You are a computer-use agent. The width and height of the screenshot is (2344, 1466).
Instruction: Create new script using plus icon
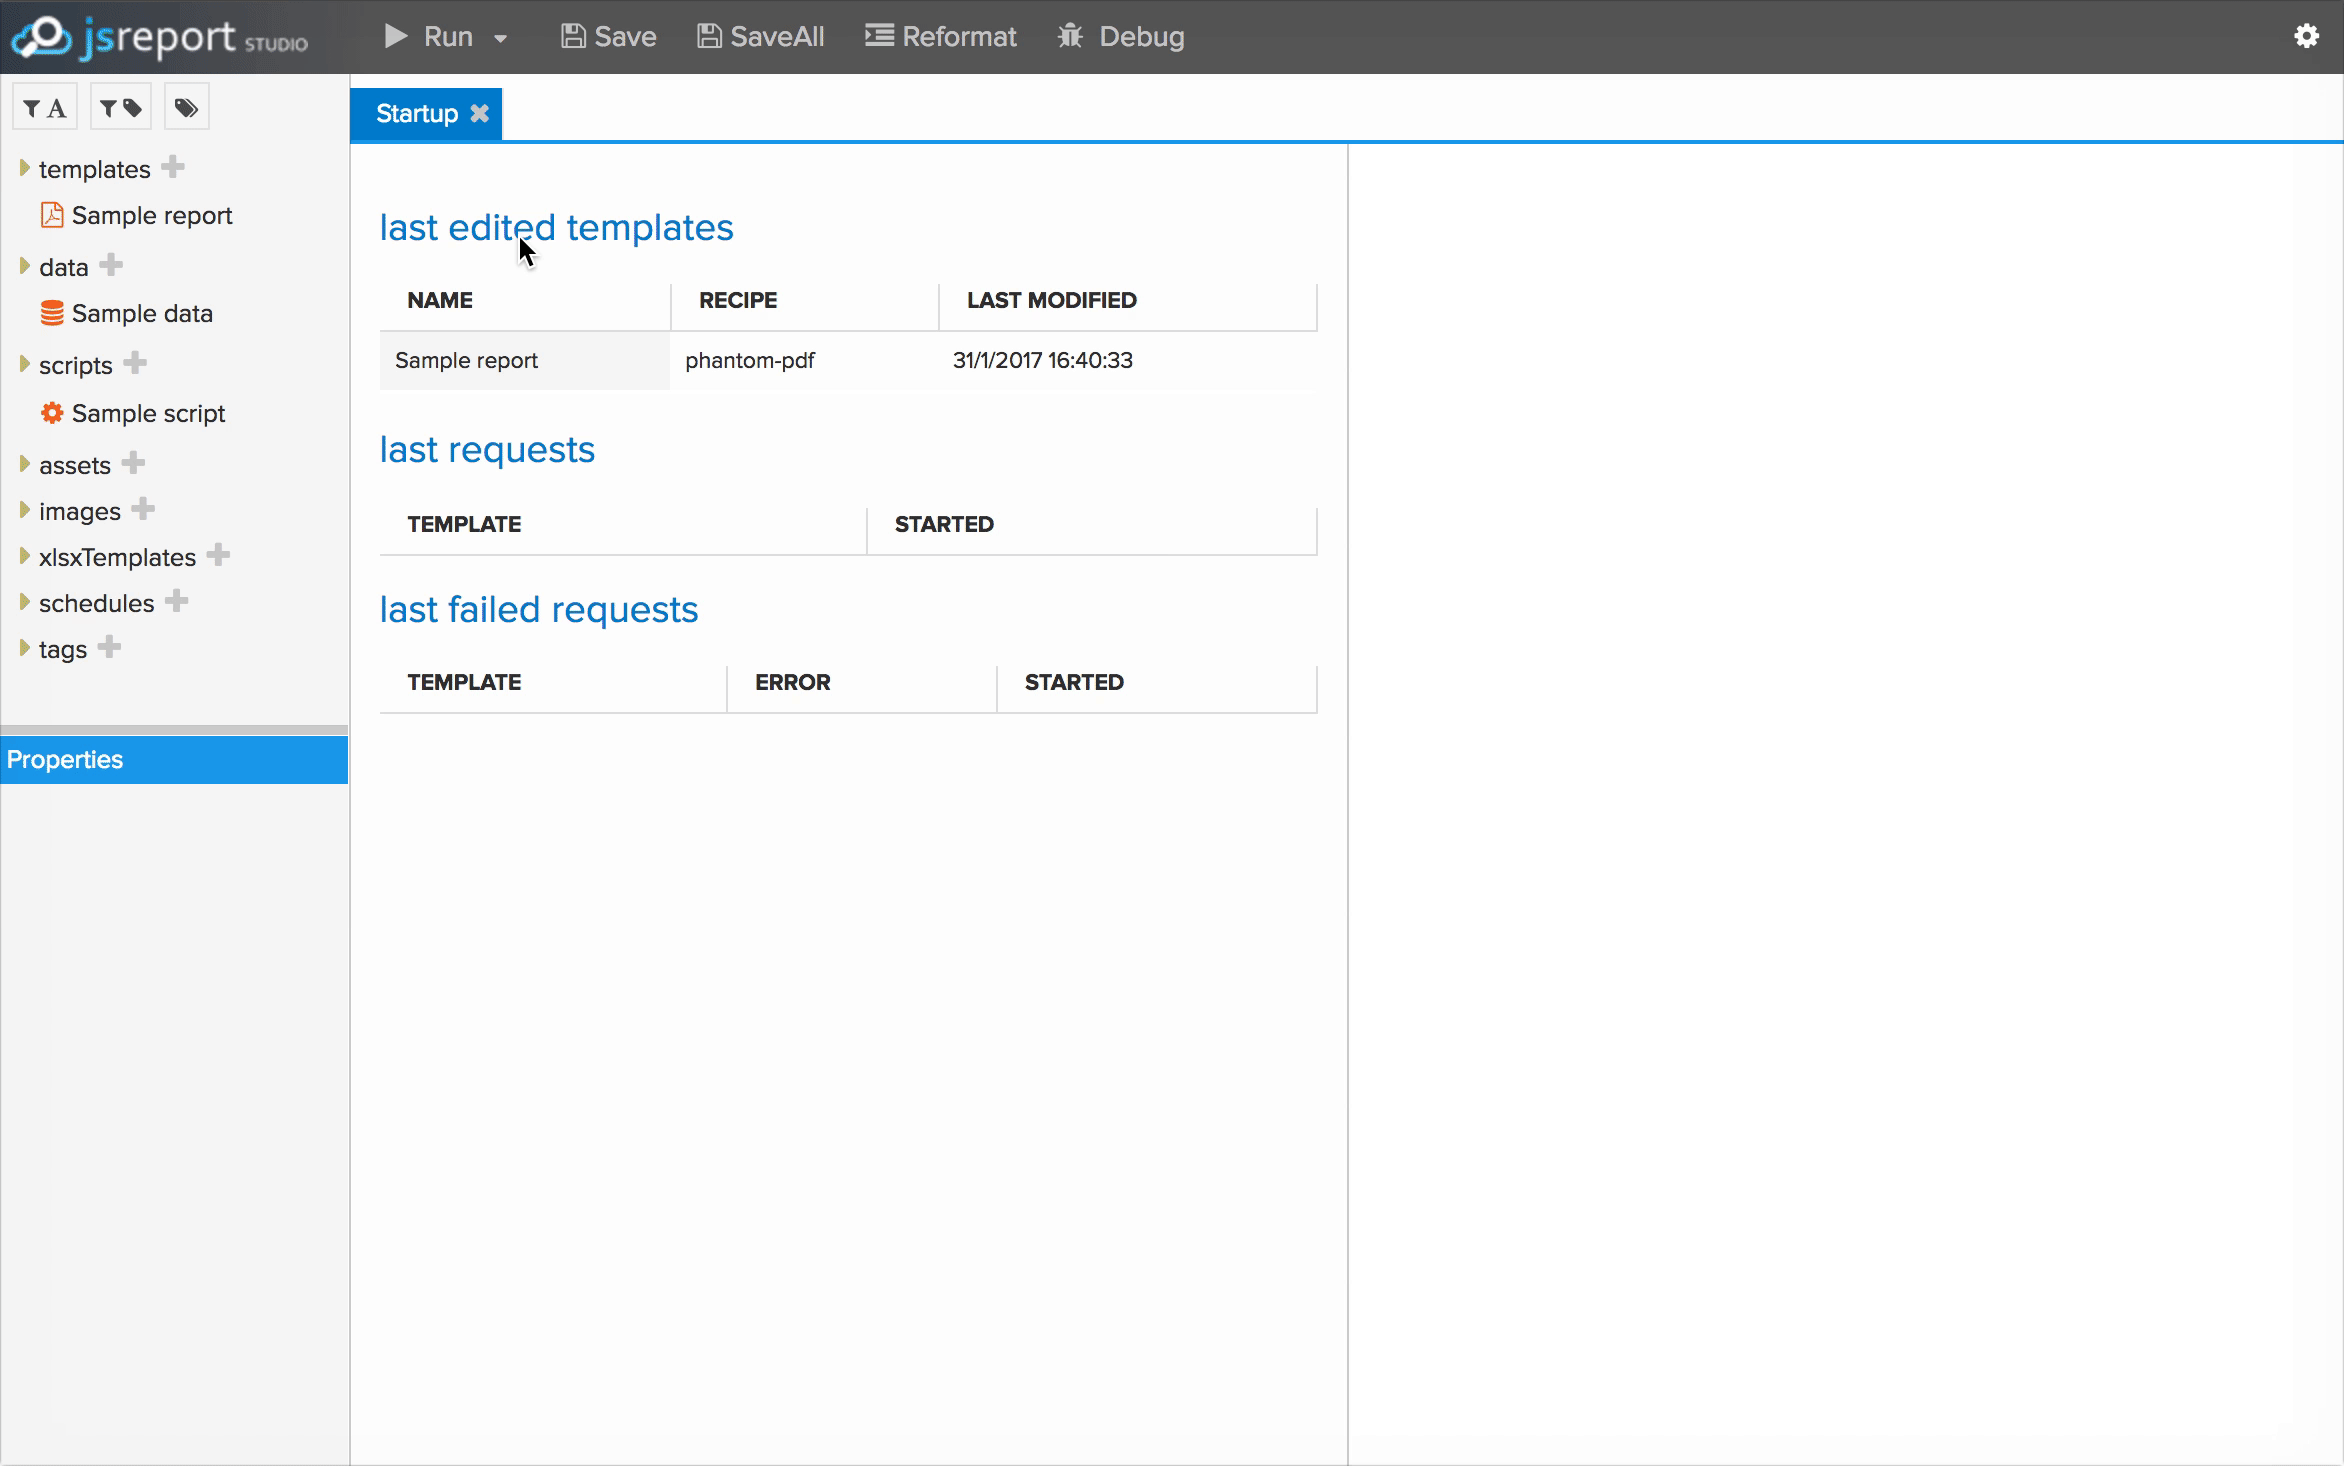tap(135, 363)
